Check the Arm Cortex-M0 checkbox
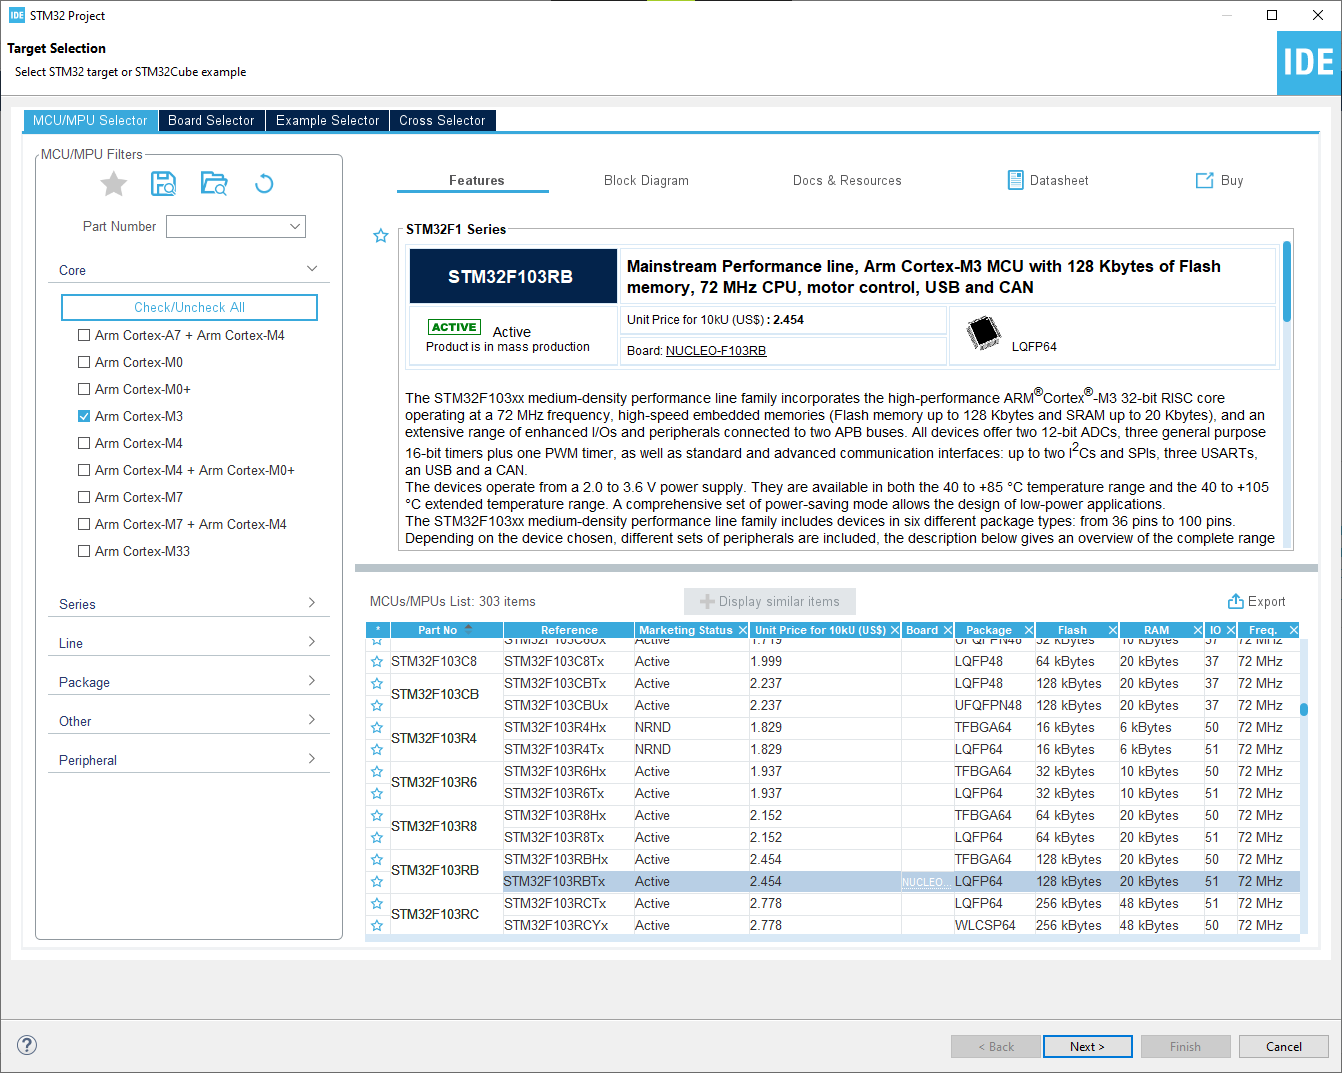The width and height of the screenshot is (1342, 1073). [84, 362]
